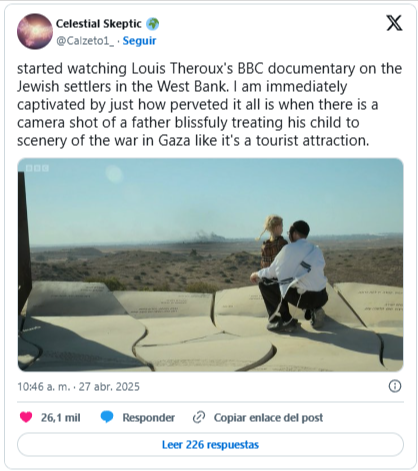Open Celestial Skeptic's profile avatar
The image size is (418, 471).
coord(35,31)
